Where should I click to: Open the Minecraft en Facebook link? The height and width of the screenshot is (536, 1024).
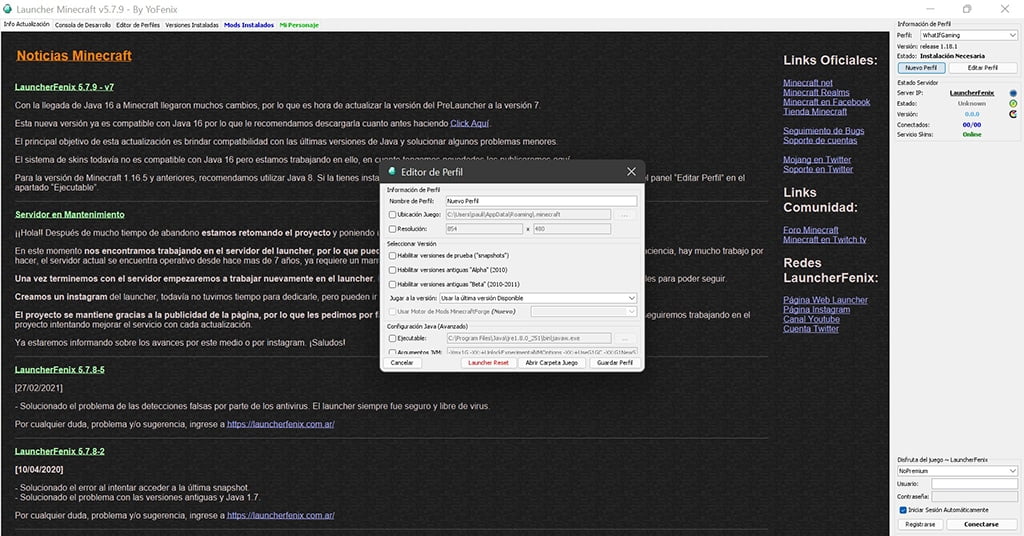click(827, 102)
